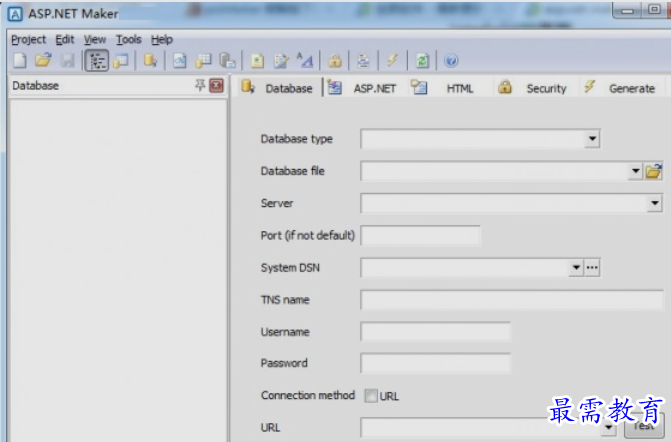Click the padlock security toolbar icon
Screen dimensions: 671x442
pos(335,61)
